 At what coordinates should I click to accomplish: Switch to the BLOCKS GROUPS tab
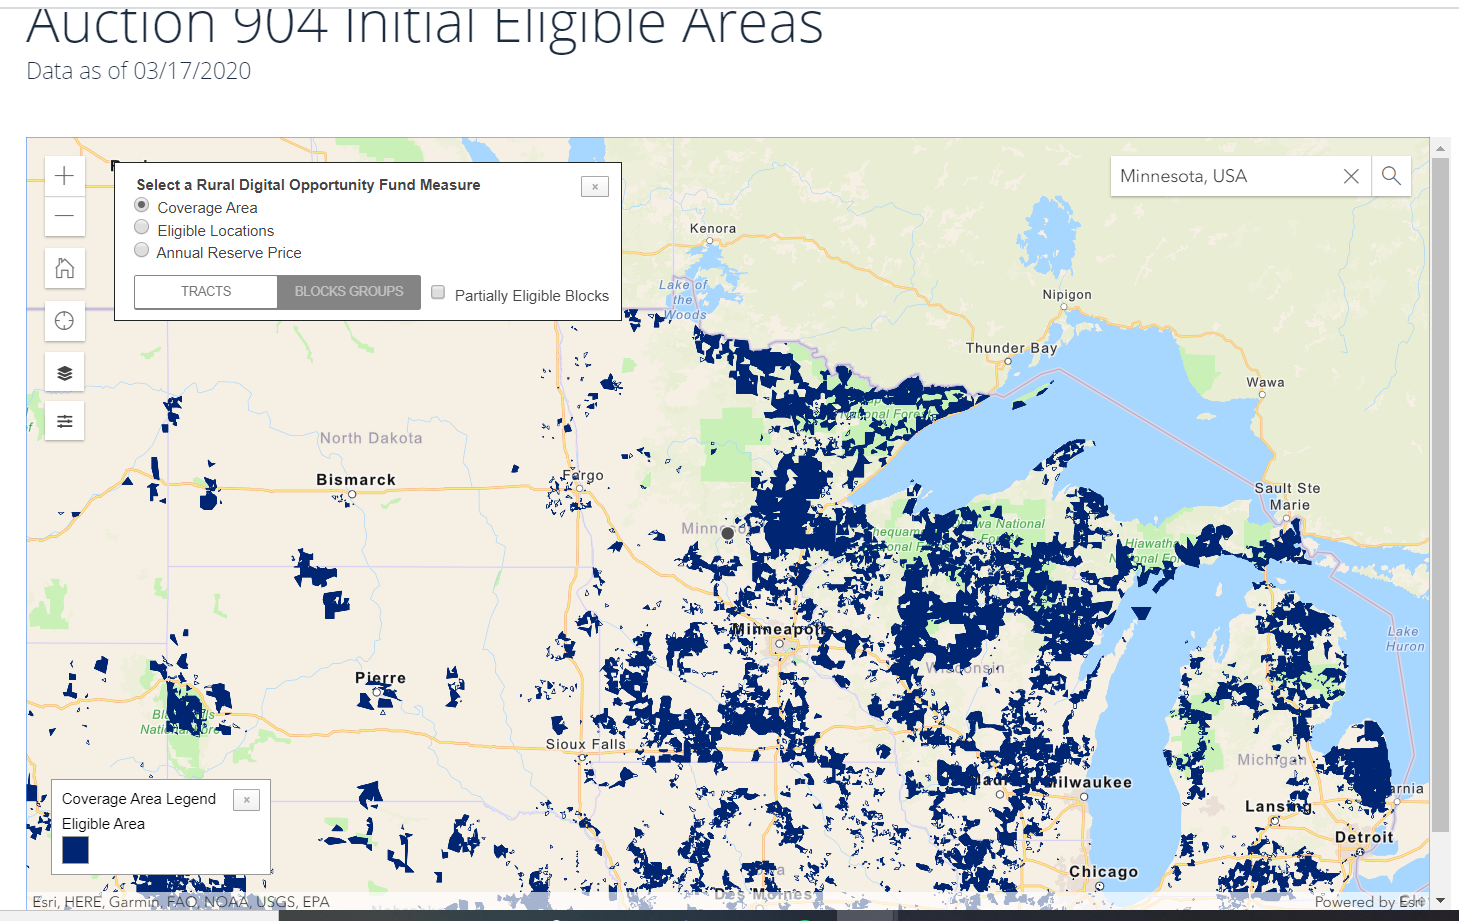click(x=348, y=291)
